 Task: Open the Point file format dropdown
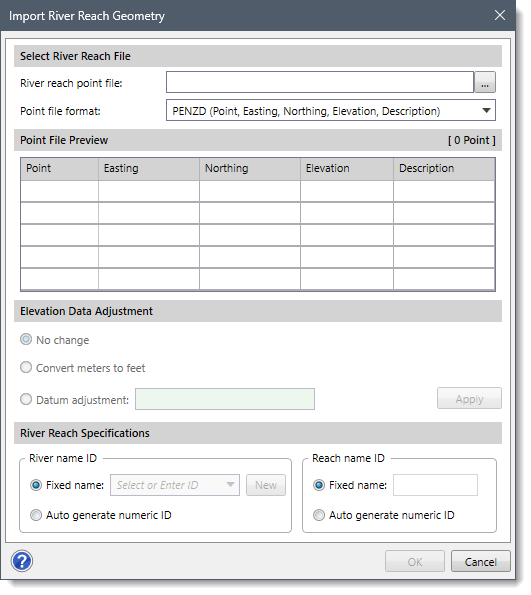331,110
